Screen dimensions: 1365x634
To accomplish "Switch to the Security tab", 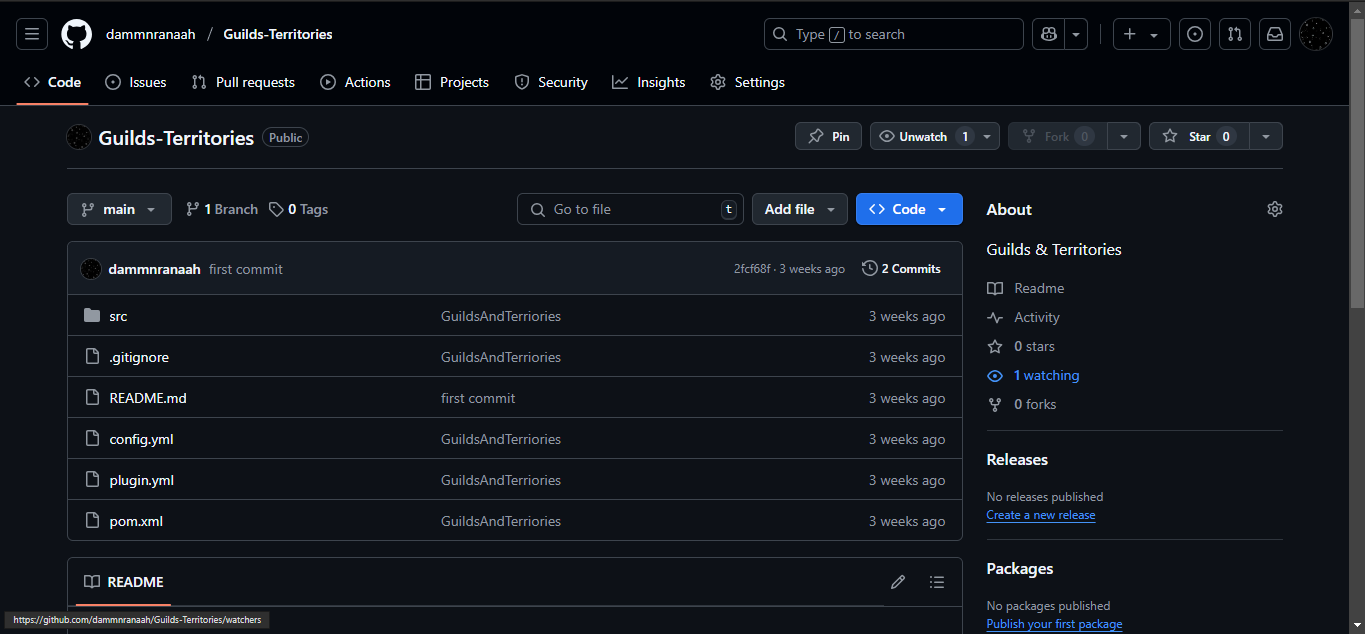I will [x=551, y=82].
